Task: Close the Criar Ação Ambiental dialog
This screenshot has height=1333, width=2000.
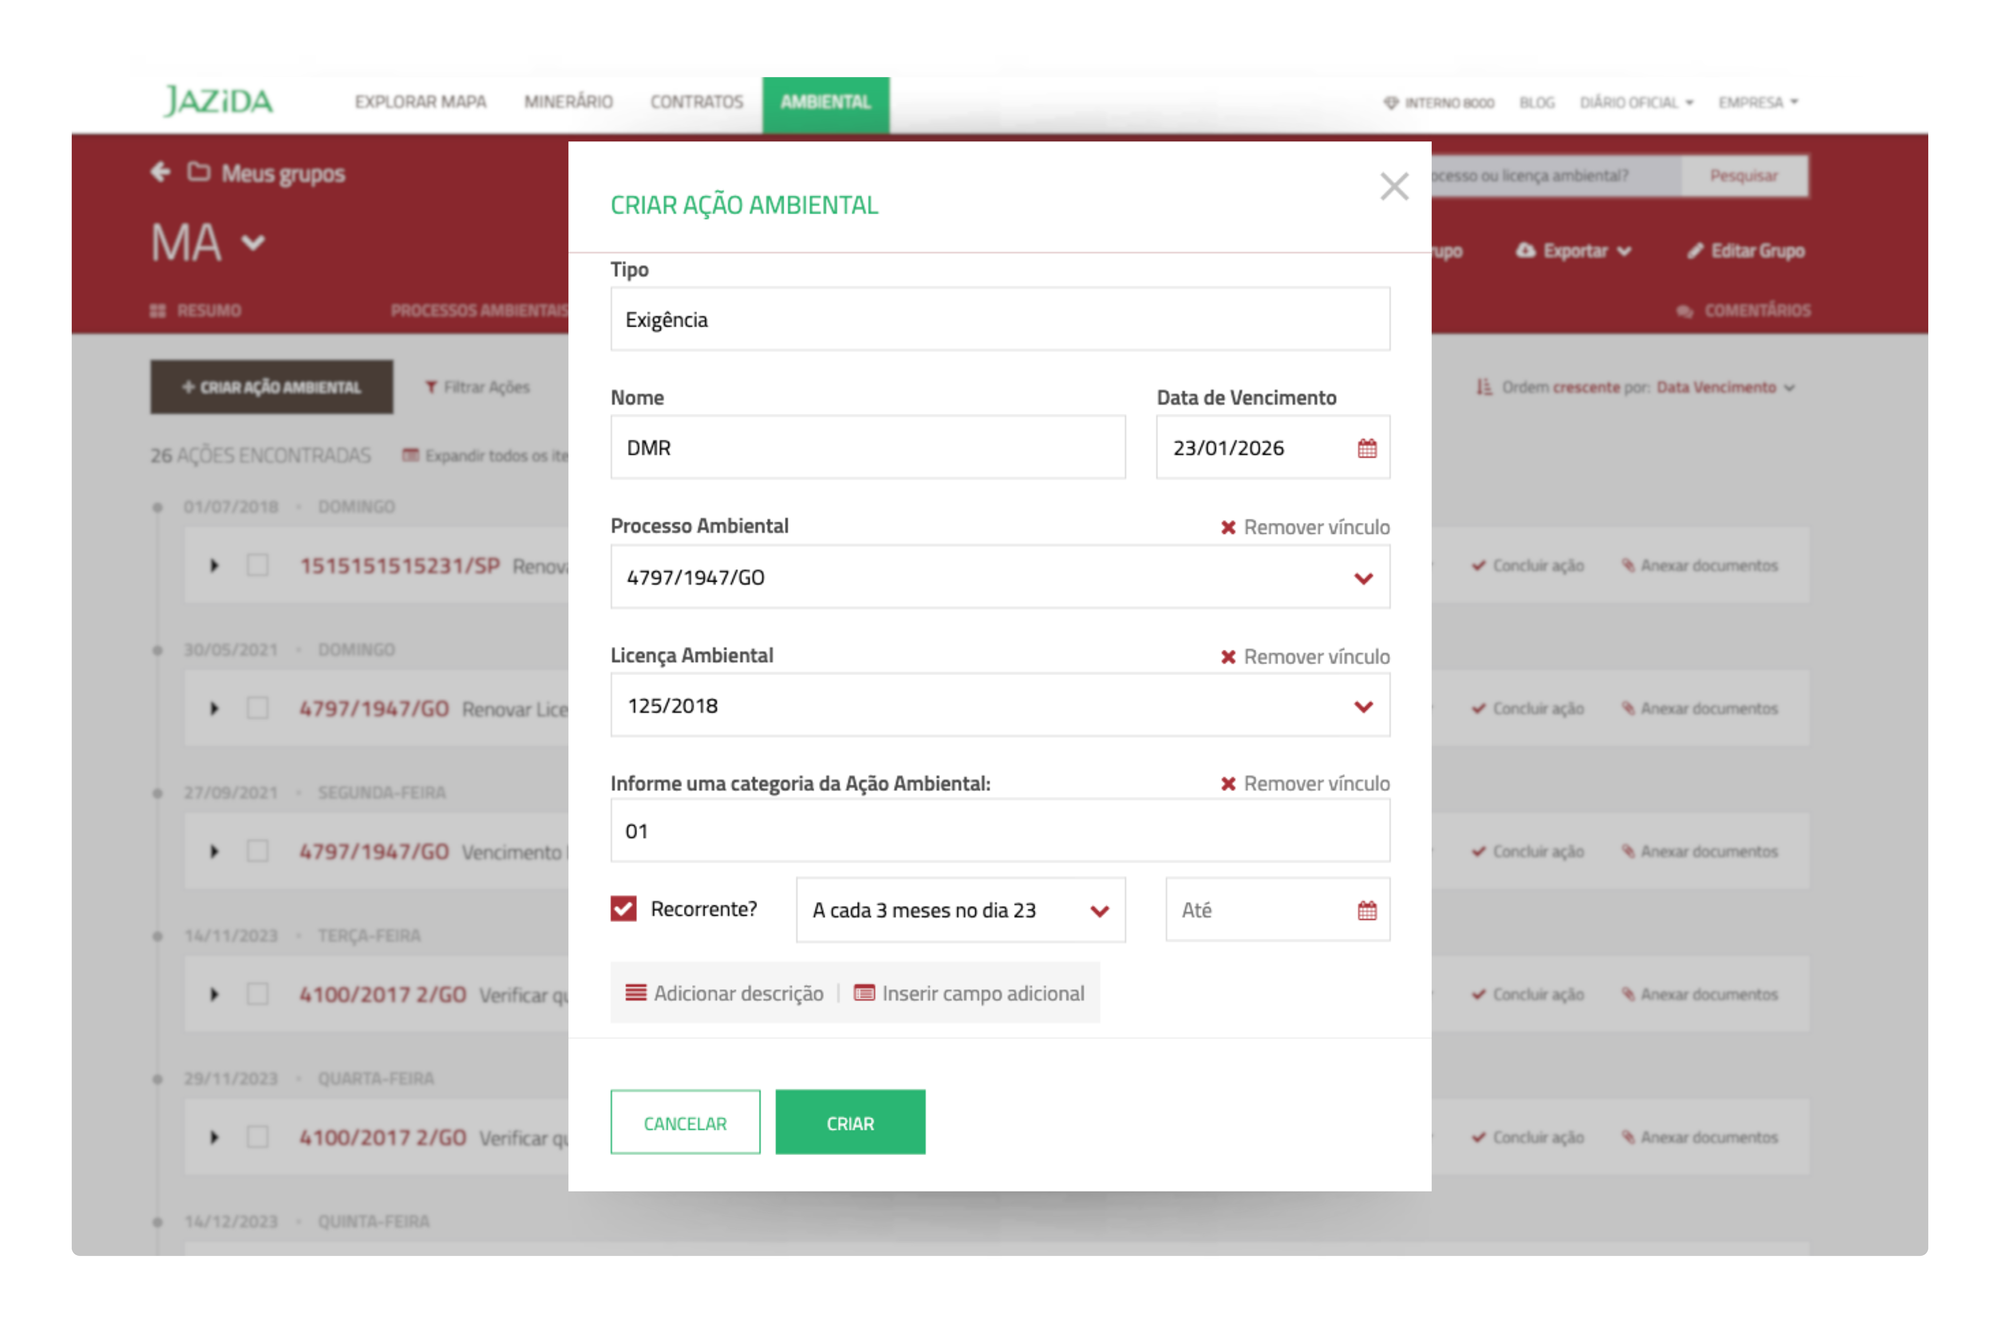Action: tap(1393, 186)
